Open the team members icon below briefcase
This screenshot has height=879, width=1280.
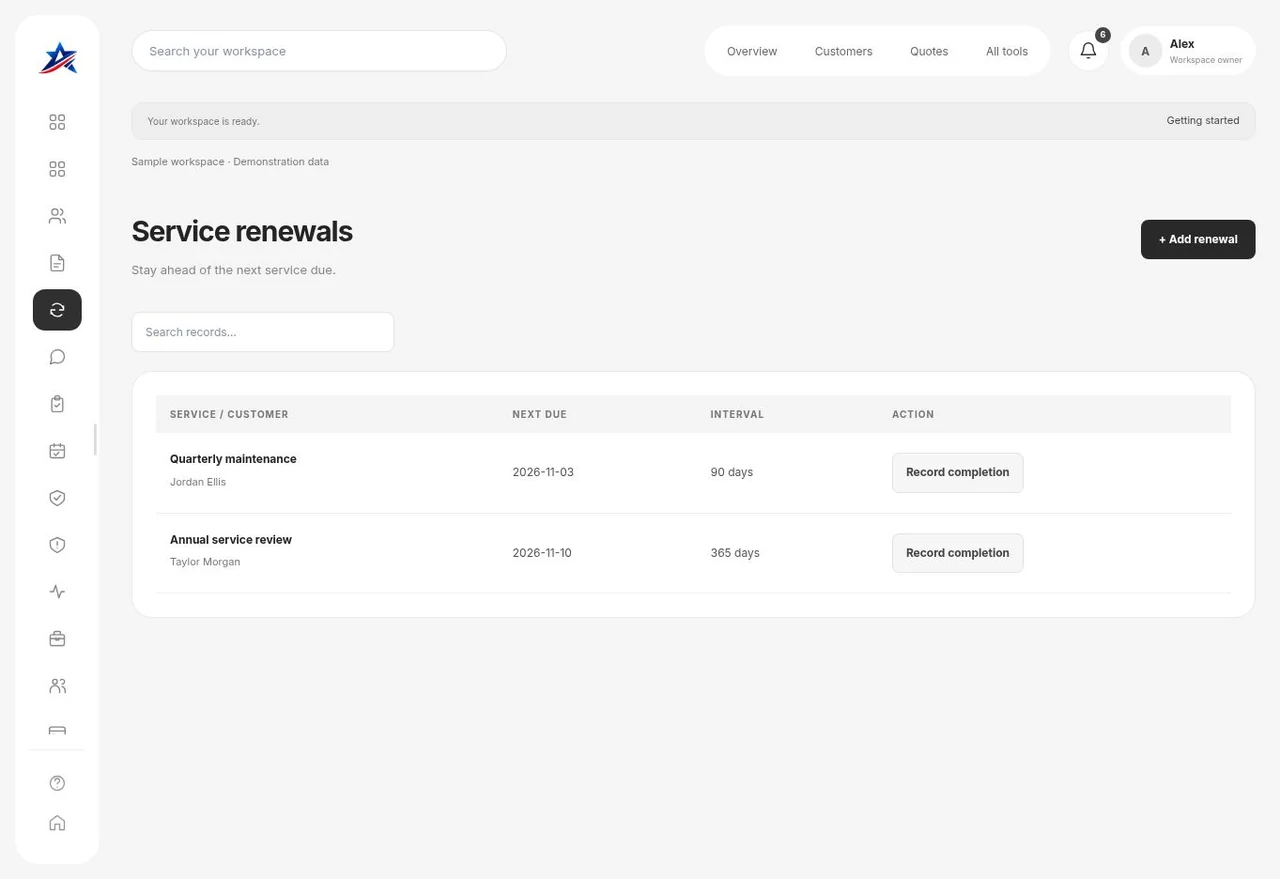(57, 686)
